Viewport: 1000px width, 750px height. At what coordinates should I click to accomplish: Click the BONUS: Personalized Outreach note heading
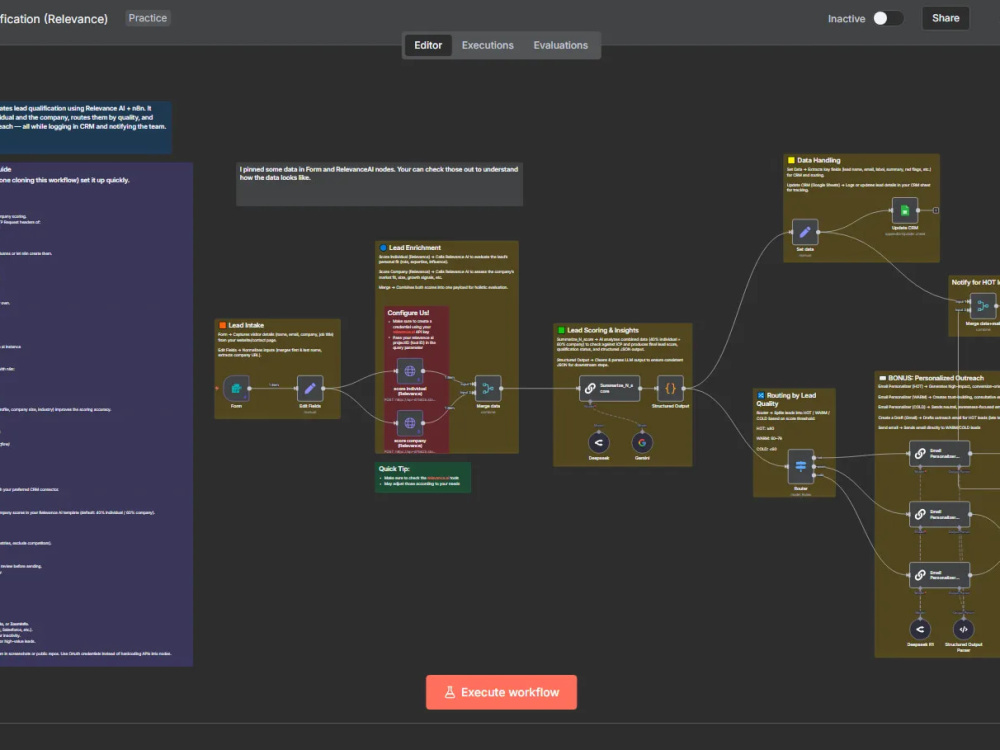936,378
